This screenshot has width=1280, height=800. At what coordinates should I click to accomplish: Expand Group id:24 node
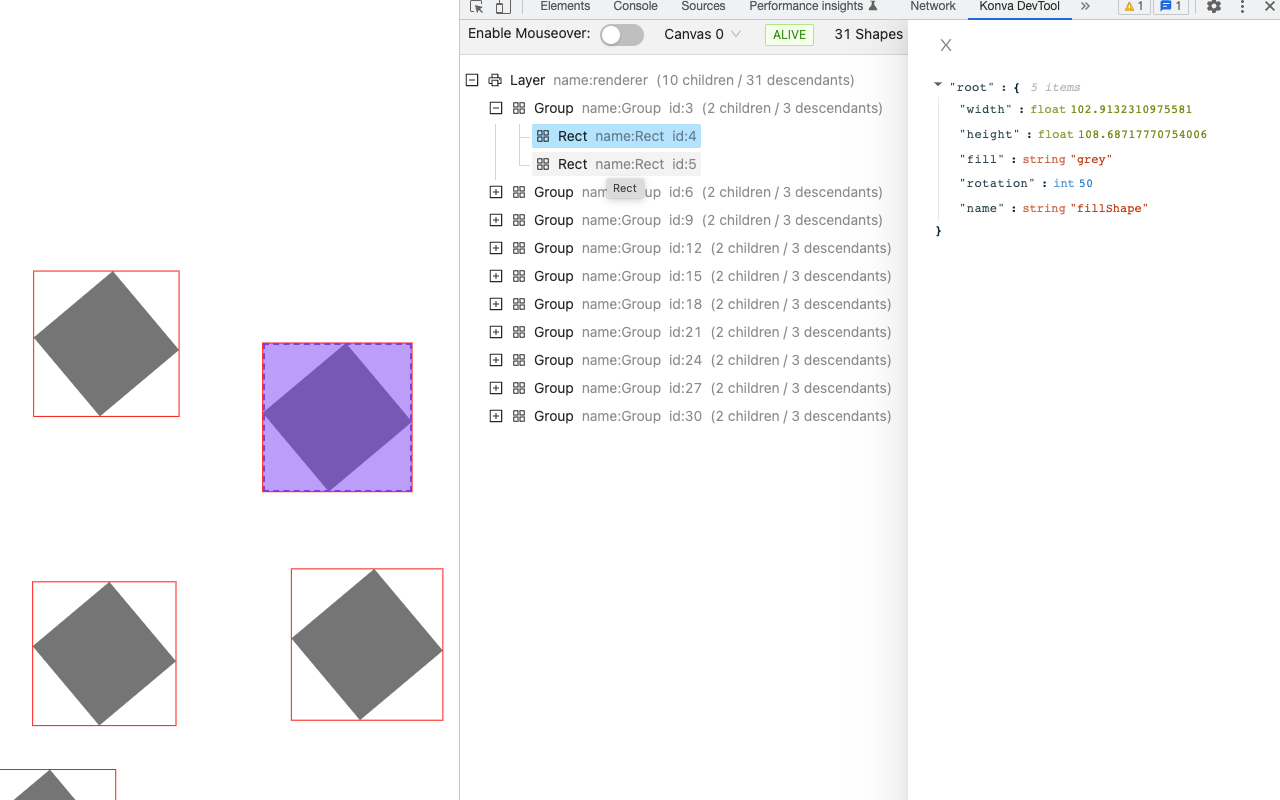click(496, 360)
